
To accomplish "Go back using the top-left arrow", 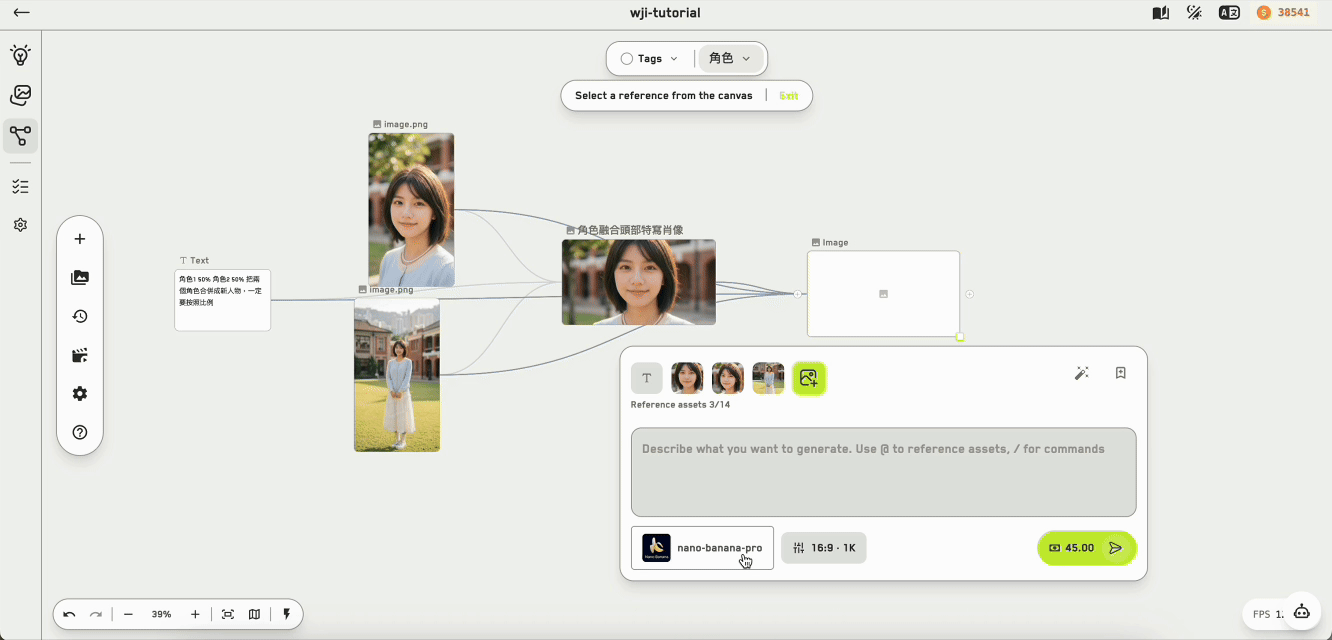I will (21, 13).
